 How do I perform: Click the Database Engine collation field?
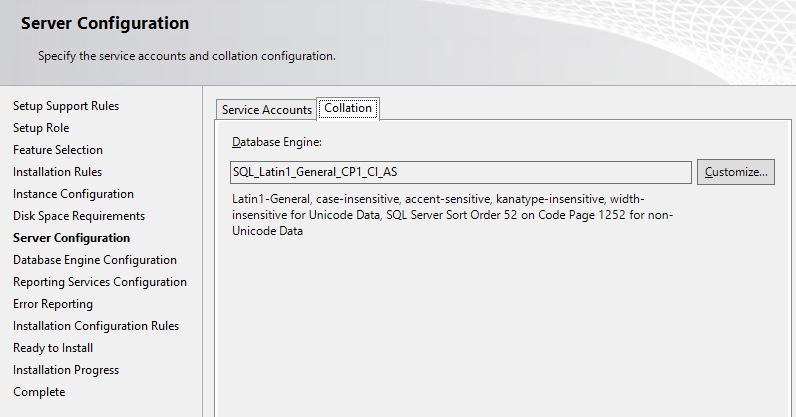[460, 172]
